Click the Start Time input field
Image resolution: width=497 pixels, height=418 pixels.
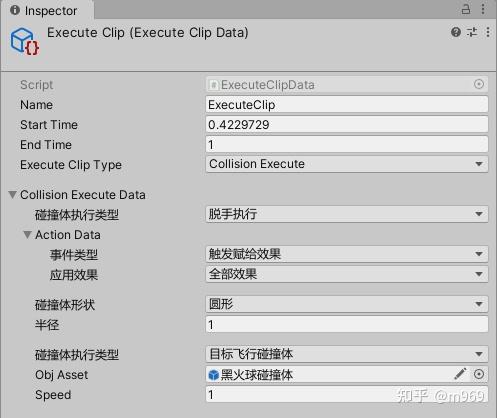pyautogui.click(x=347, y=125)
